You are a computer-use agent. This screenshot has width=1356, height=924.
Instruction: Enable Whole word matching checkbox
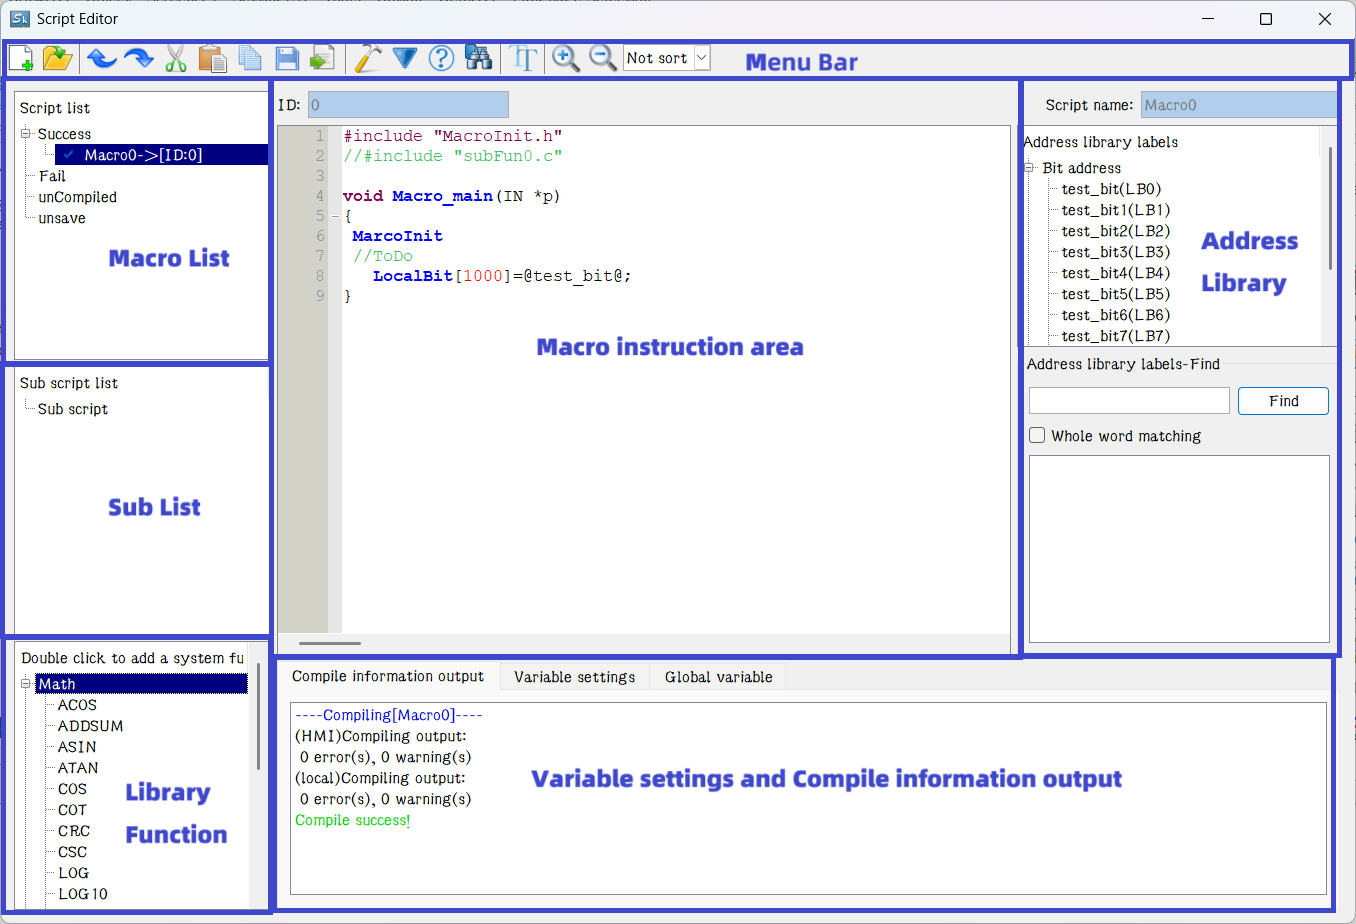(x=1038, y=435)
